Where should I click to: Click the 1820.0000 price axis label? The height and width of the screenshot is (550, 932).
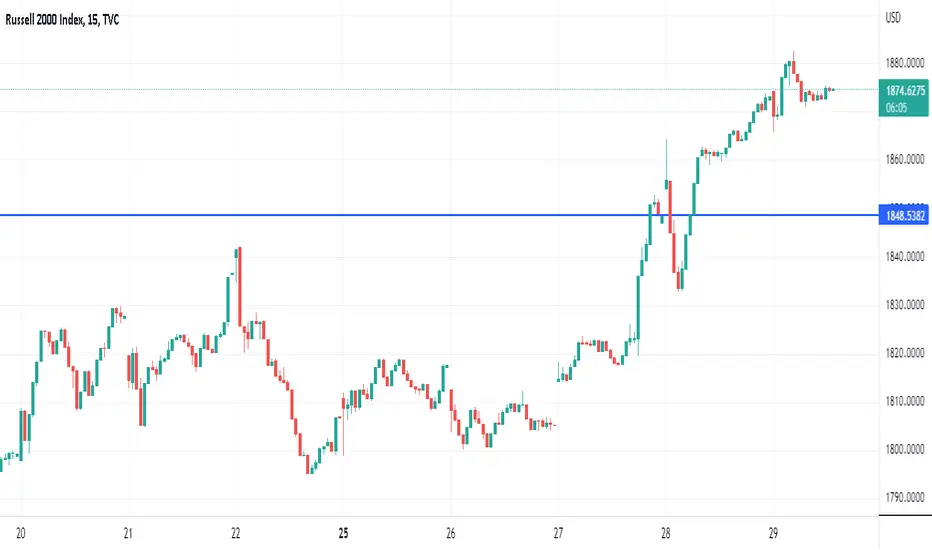click(905, 353)
